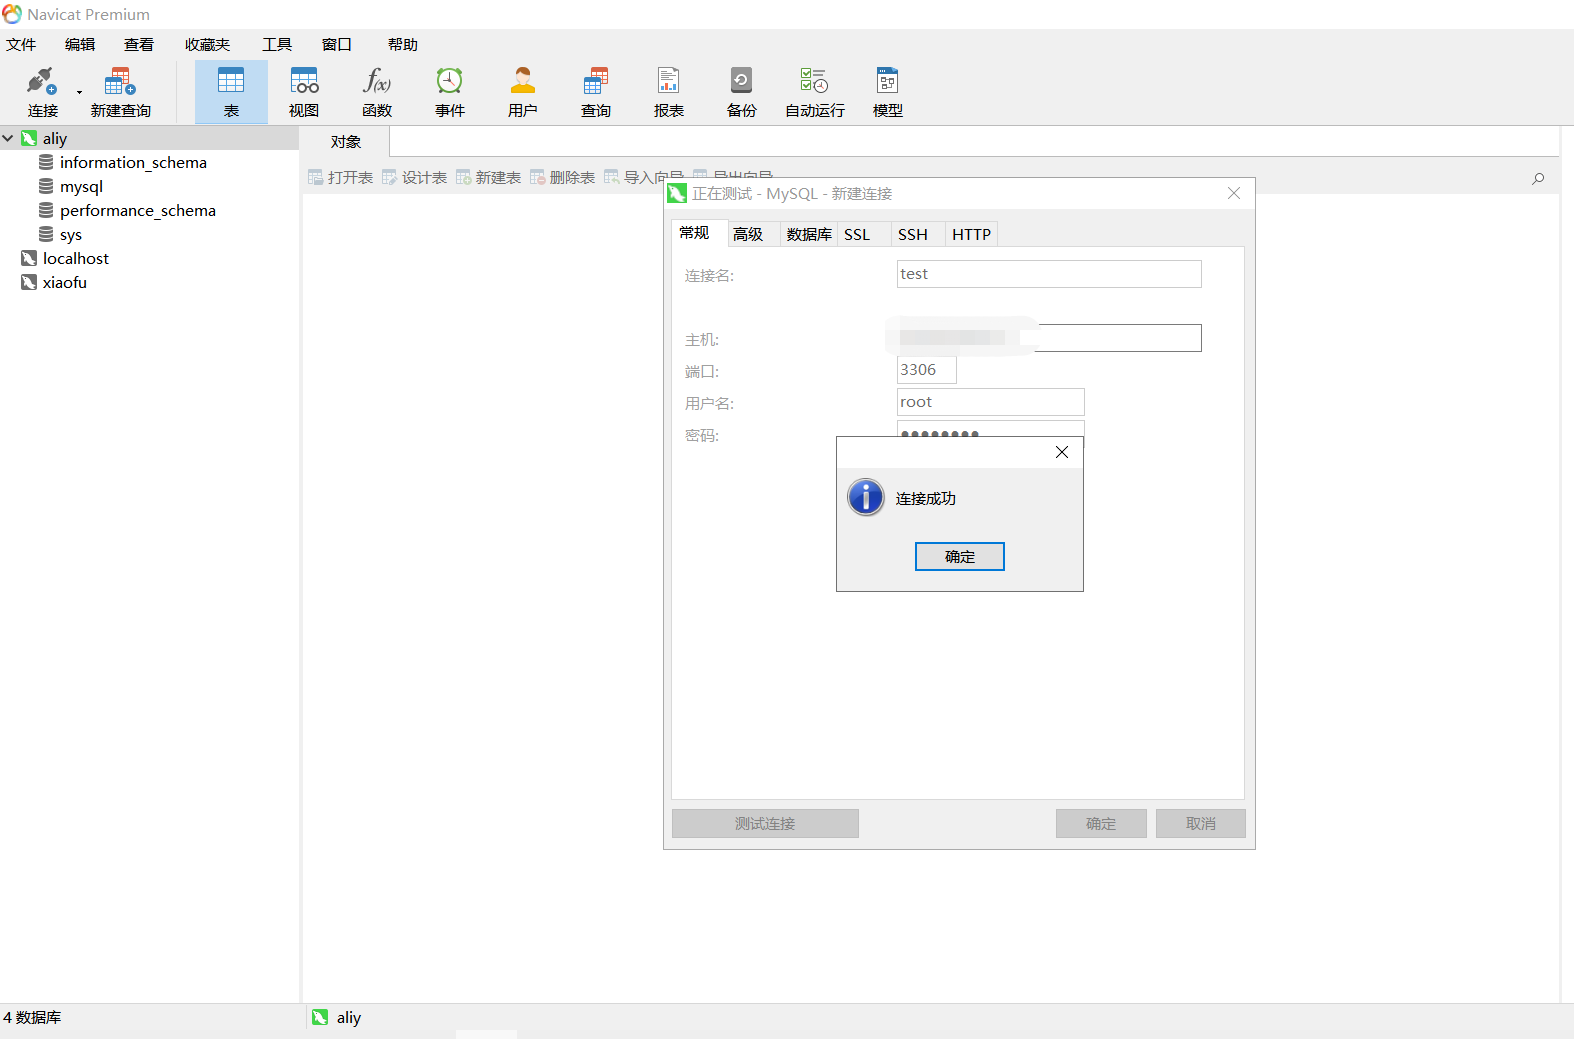
Task: Click Test Connection (测试连接) button
Action: 765,823
